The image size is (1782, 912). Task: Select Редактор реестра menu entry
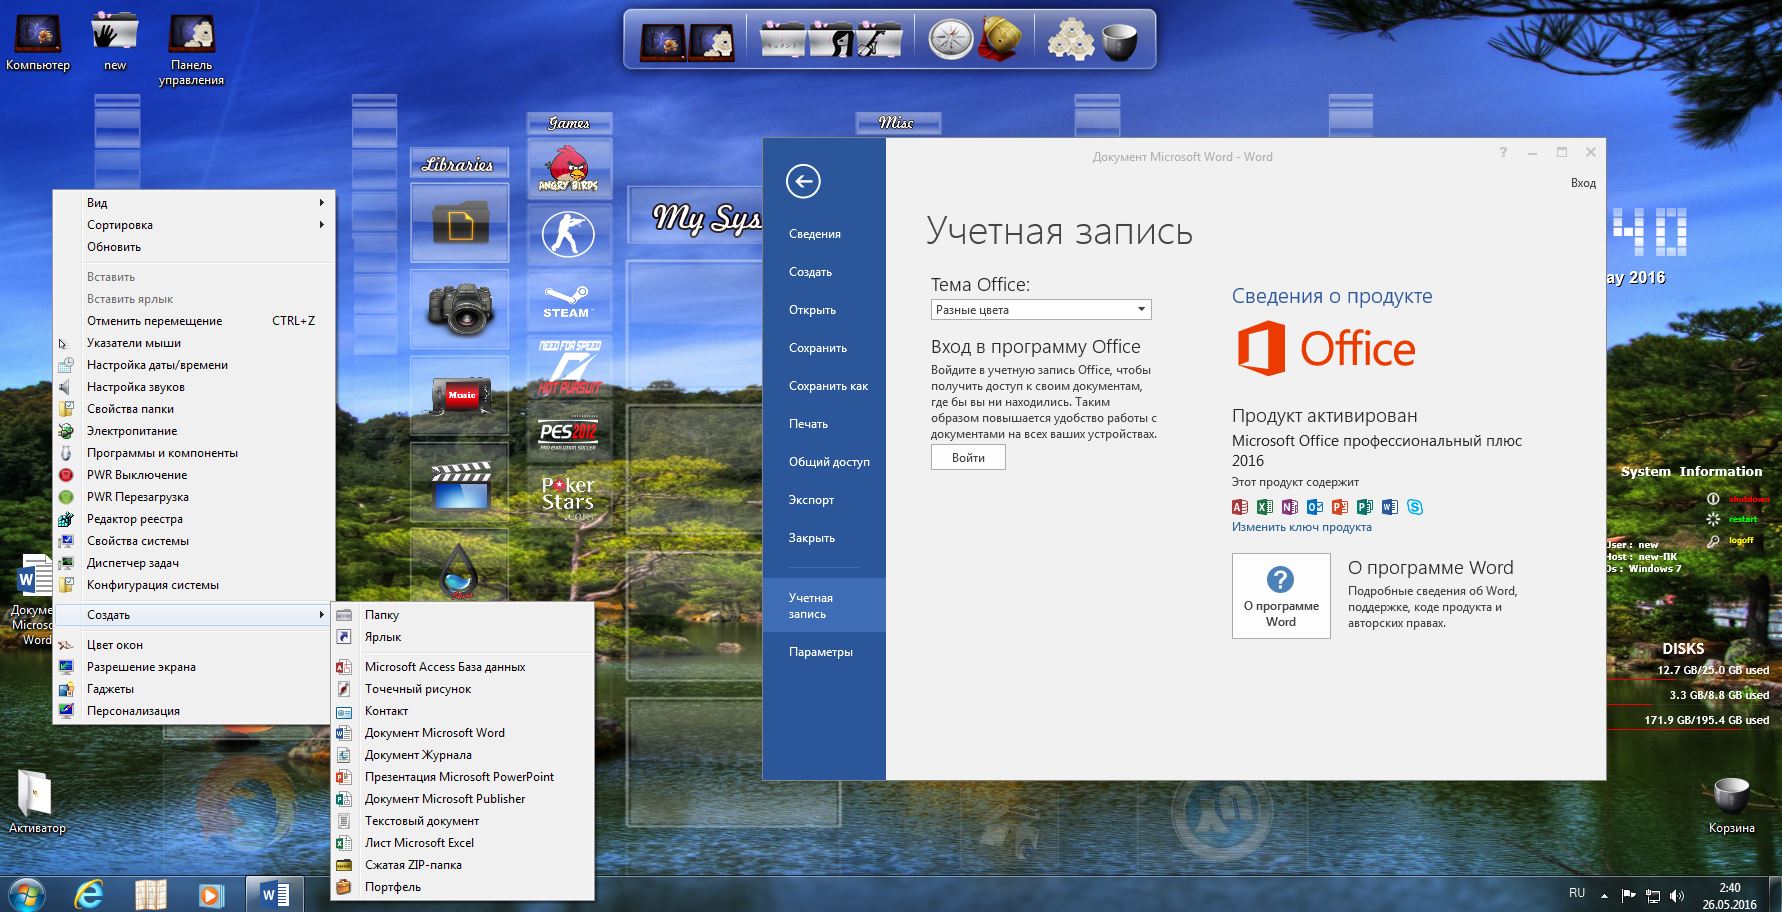pyautogui.click(x=195, y=519)
